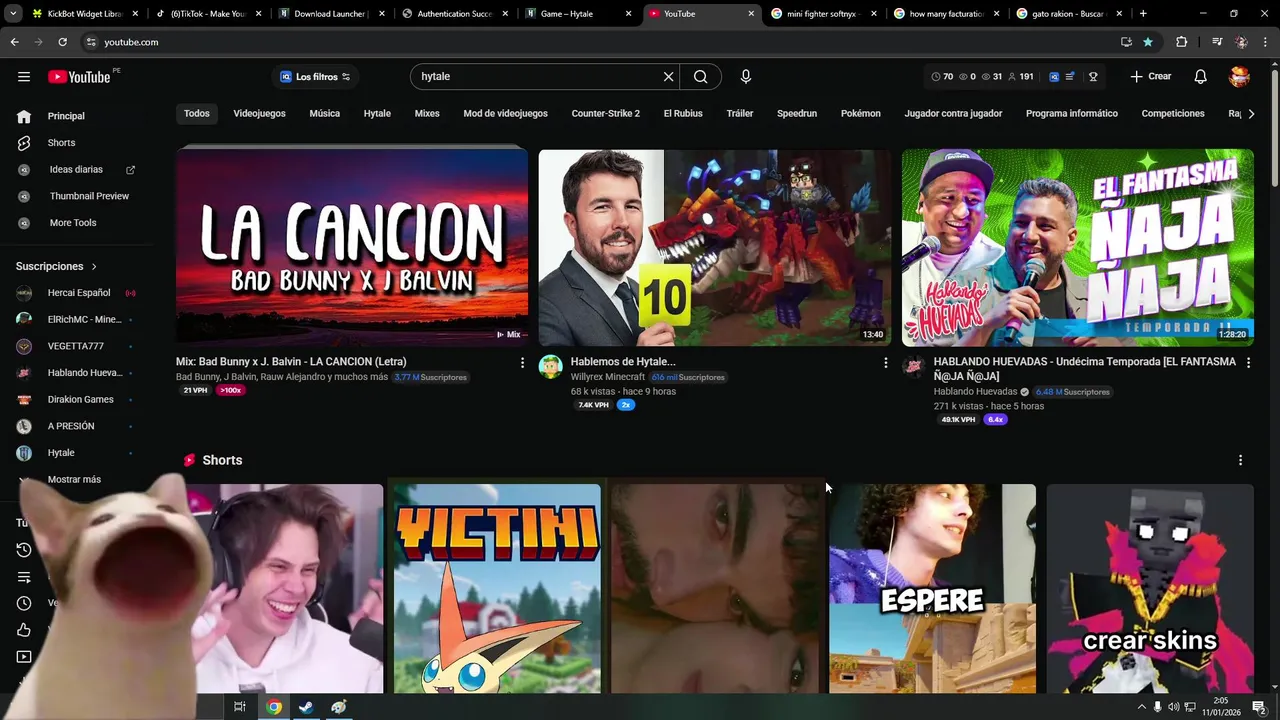Select the Hytale filter chip
This screenshot has height=720, width=1280.
pos(377,114)
